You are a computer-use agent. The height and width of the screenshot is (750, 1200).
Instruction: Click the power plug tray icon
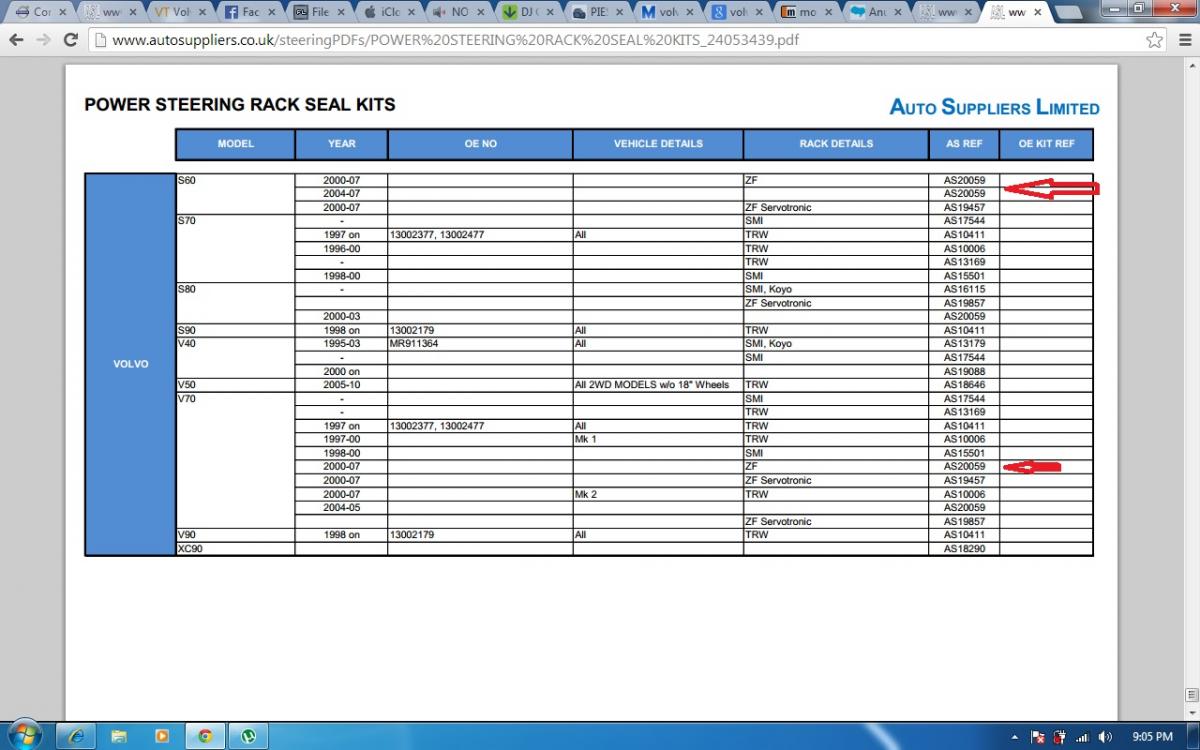tap(1060, 737)
